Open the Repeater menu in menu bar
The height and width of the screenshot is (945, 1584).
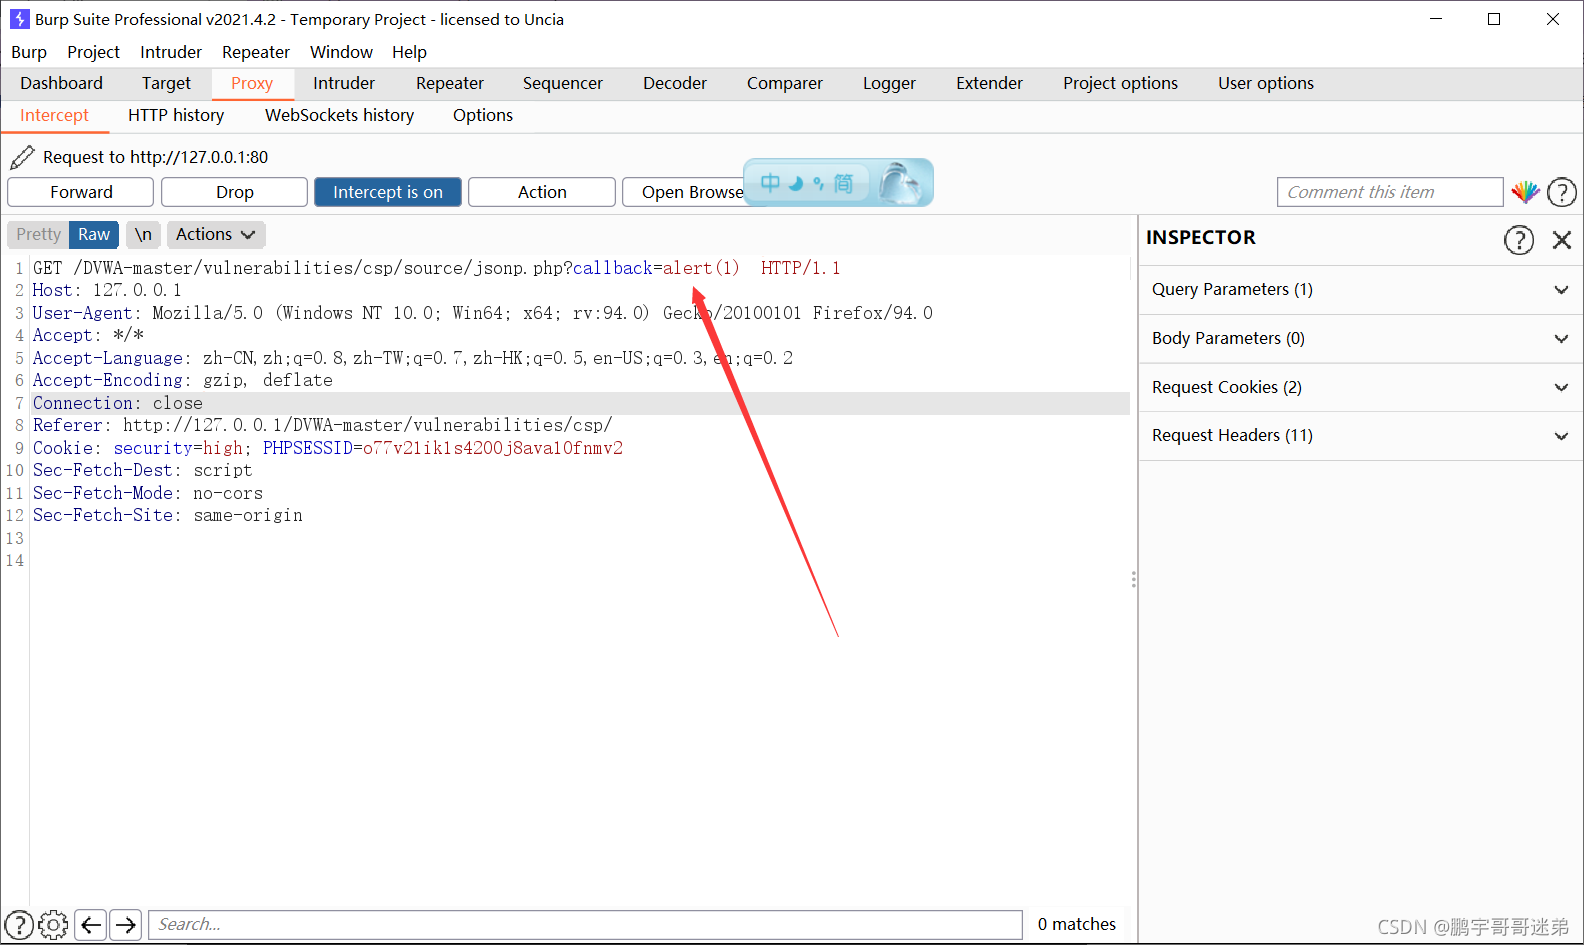(x=256, y=52)
